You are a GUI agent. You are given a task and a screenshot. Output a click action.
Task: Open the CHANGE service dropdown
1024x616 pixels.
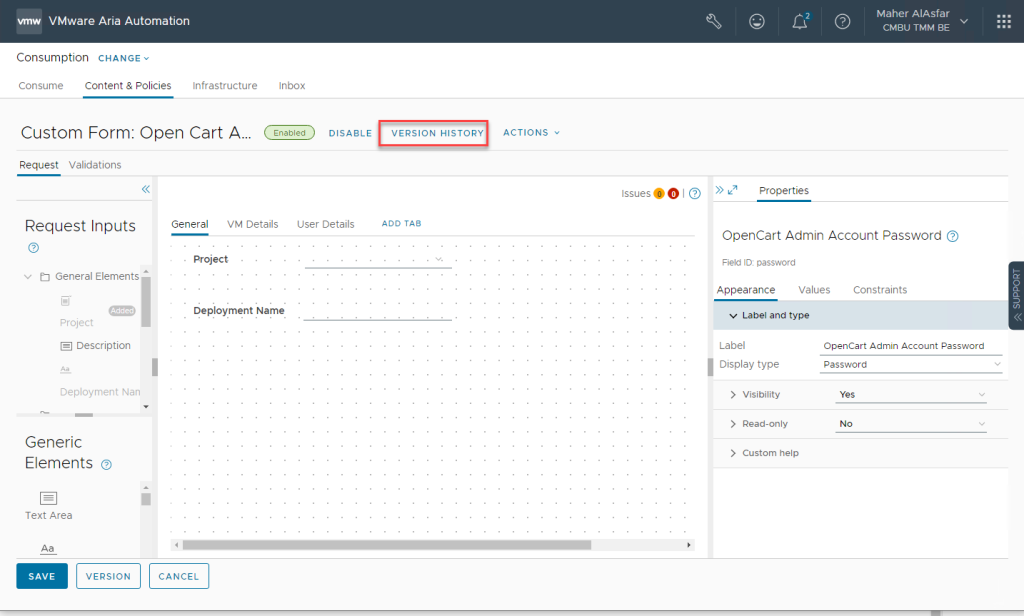point(123,58)
